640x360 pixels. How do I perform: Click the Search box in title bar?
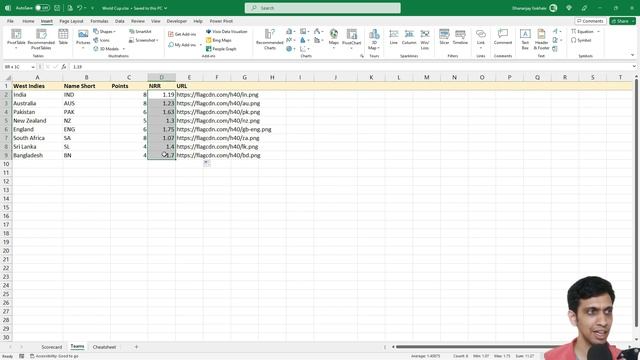(x=322, y=8)
